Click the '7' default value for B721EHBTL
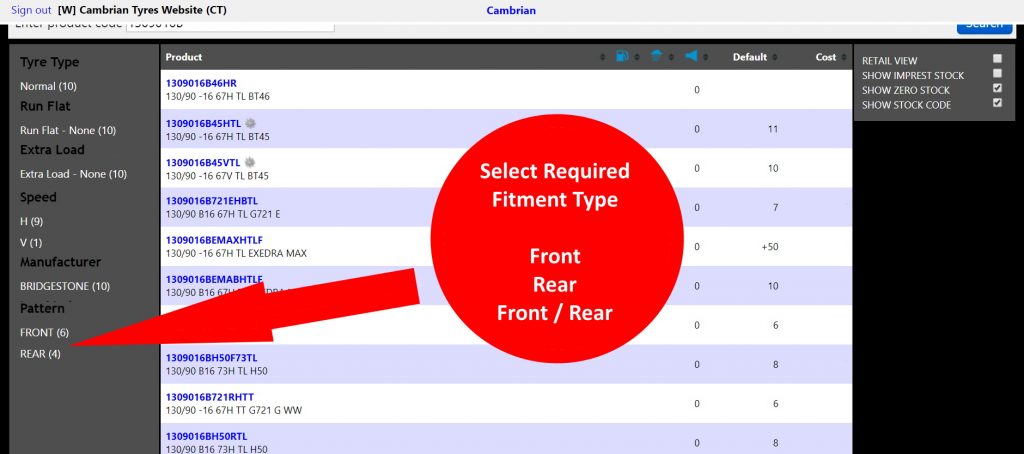This screenshot has height=454, width=1024. pos(776,208)
